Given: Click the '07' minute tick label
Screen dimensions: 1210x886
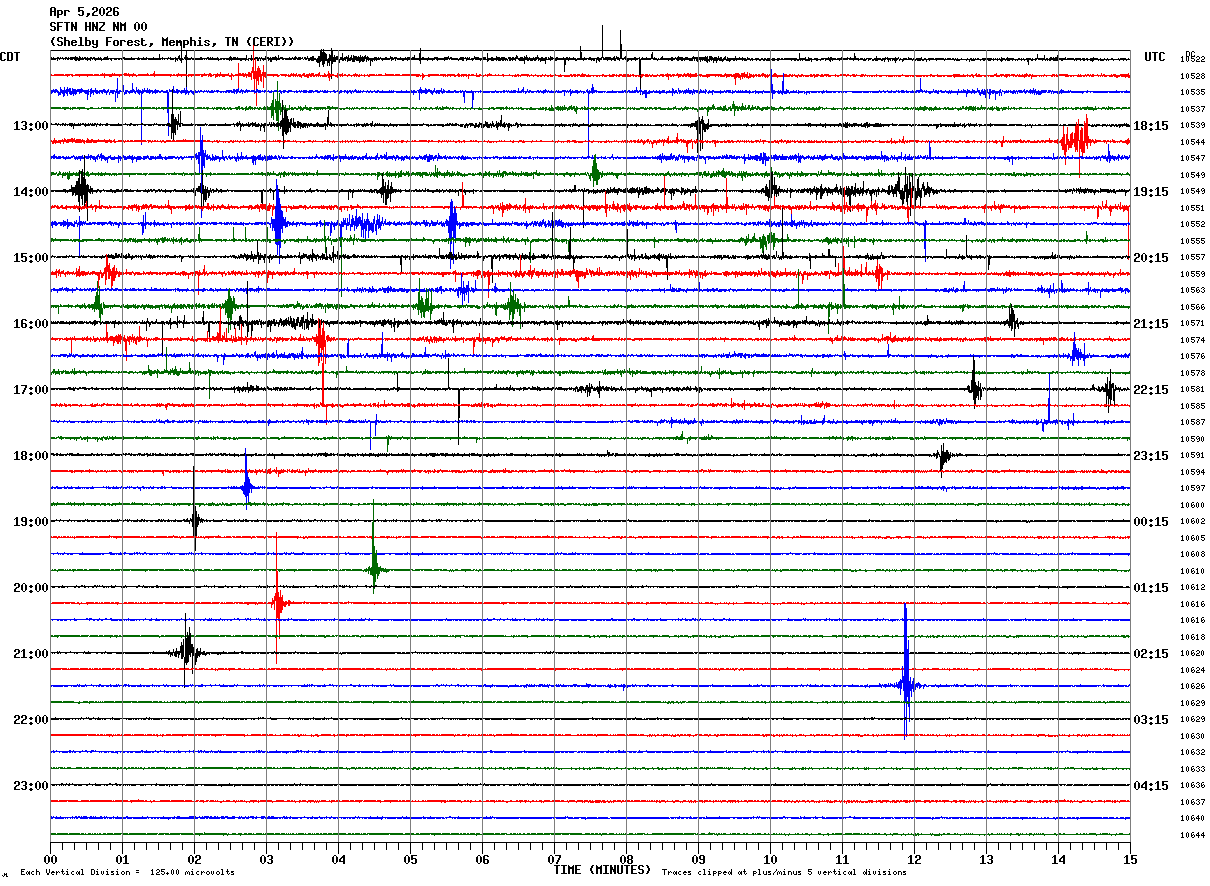Looking at the screenshot, I should tap(554, 859).
